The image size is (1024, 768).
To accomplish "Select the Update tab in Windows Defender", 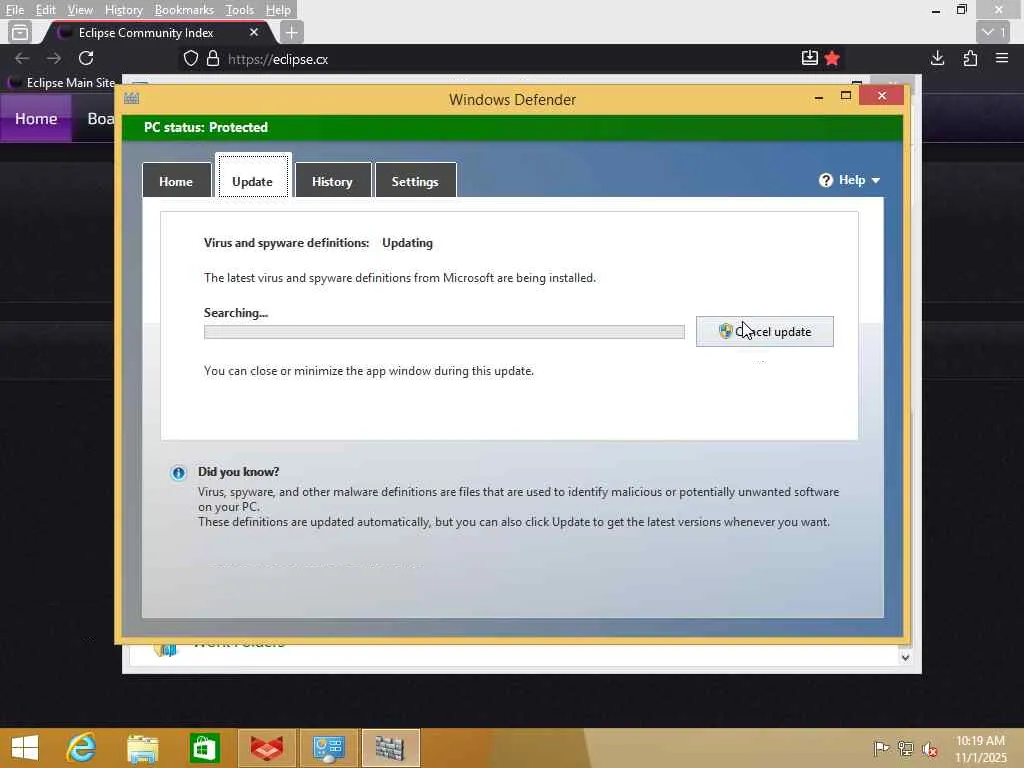I will point(253,177).
